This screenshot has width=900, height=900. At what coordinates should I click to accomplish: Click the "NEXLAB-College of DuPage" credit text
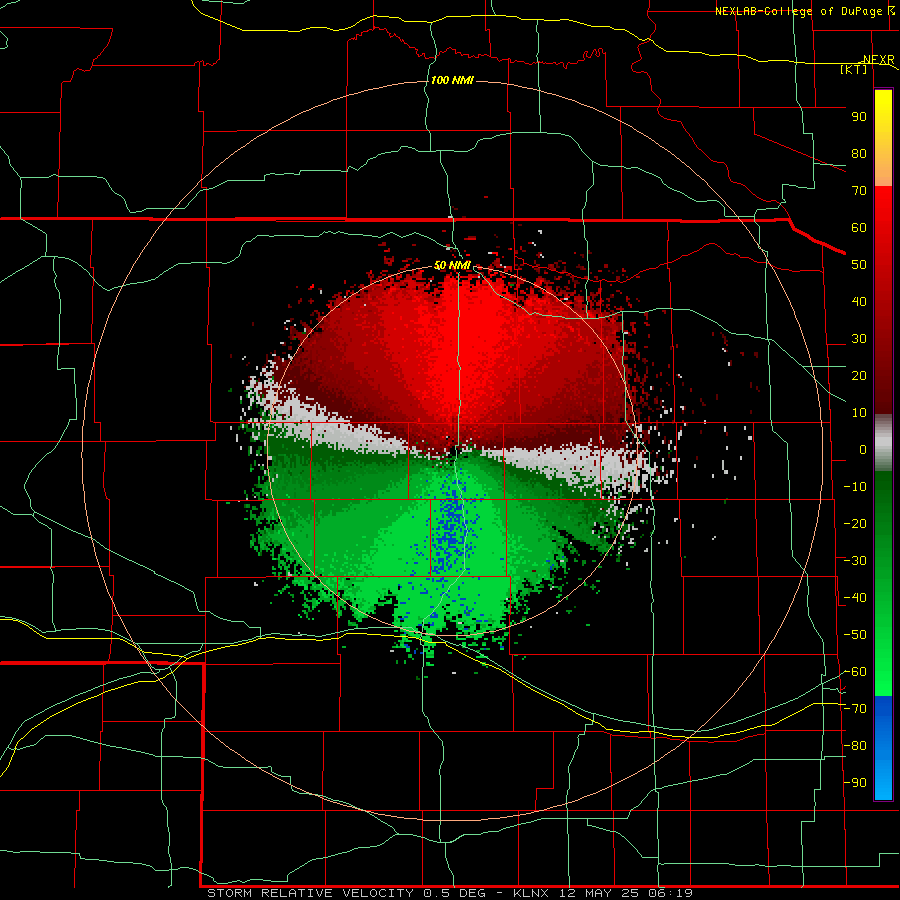800,11
